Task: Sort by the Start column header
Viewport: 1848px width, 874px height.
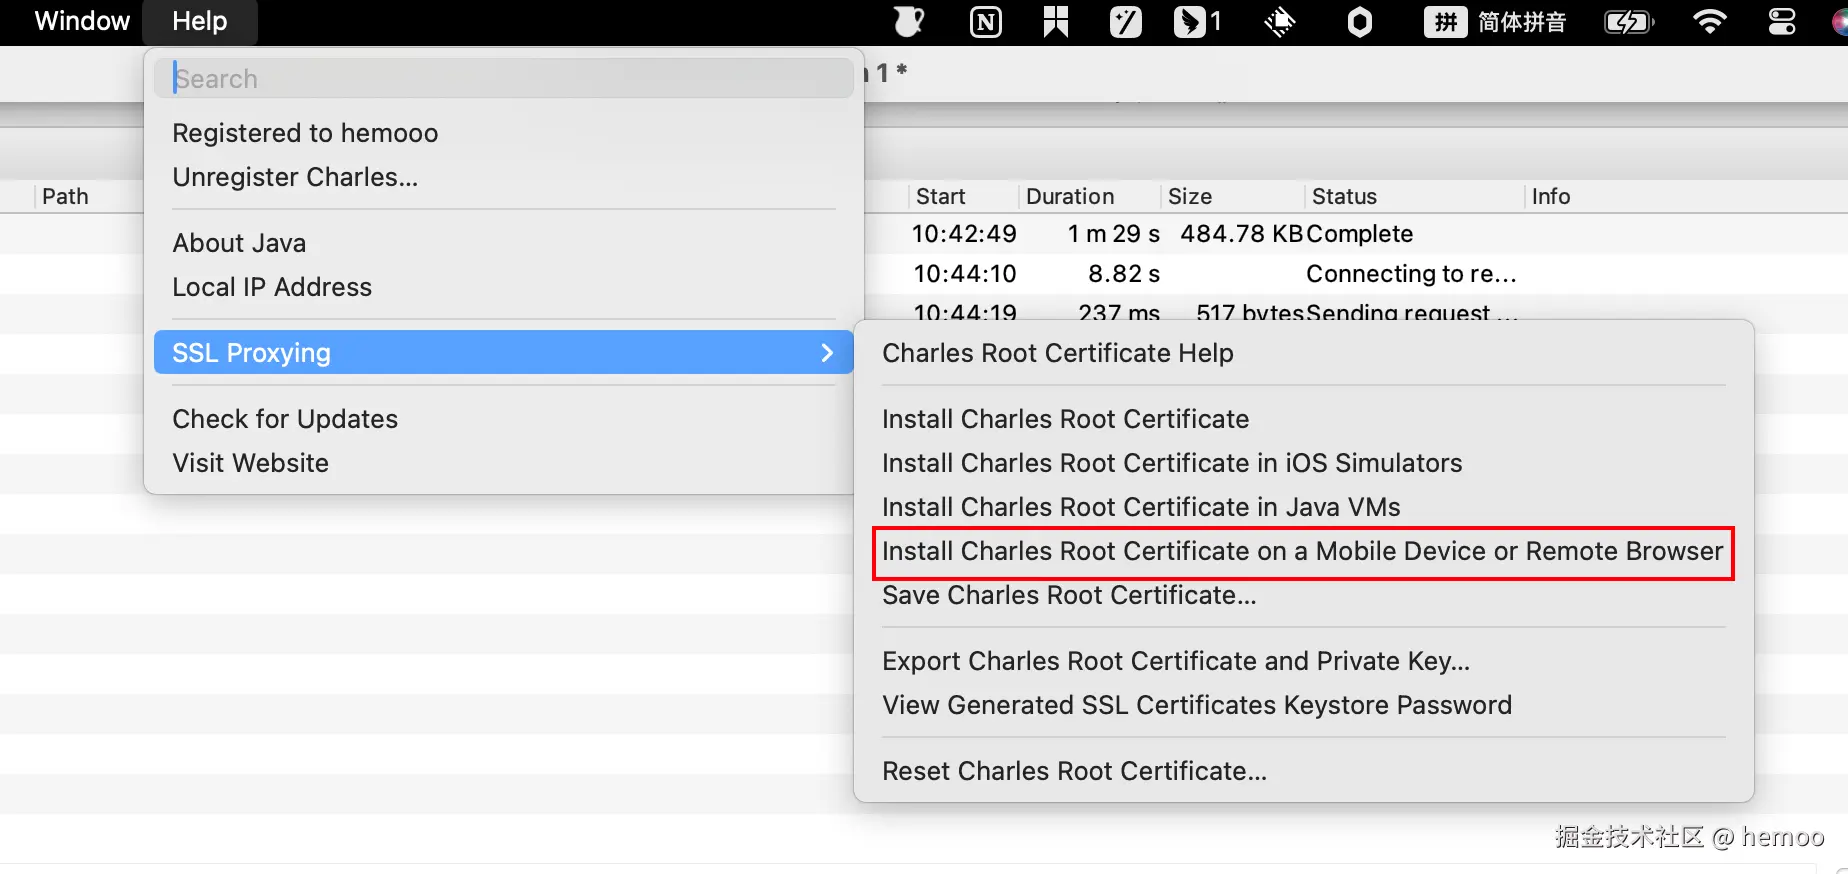Action: coord(941,196)
